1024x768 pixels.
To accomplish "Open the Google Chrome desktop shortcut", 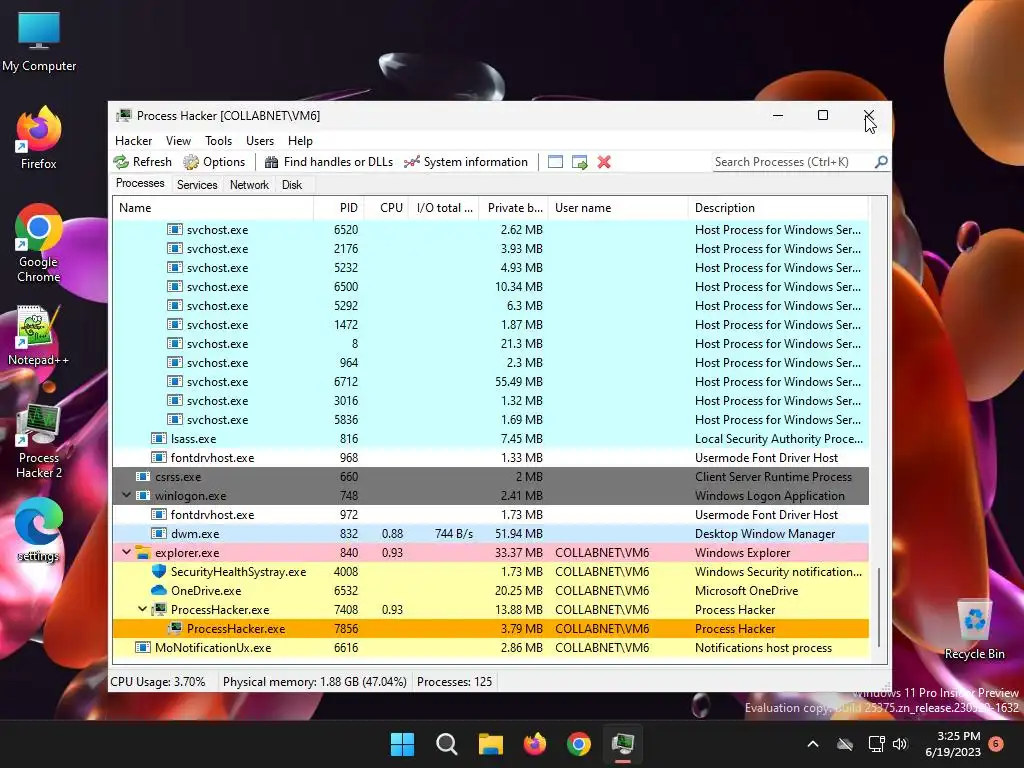I will [39, 243].
